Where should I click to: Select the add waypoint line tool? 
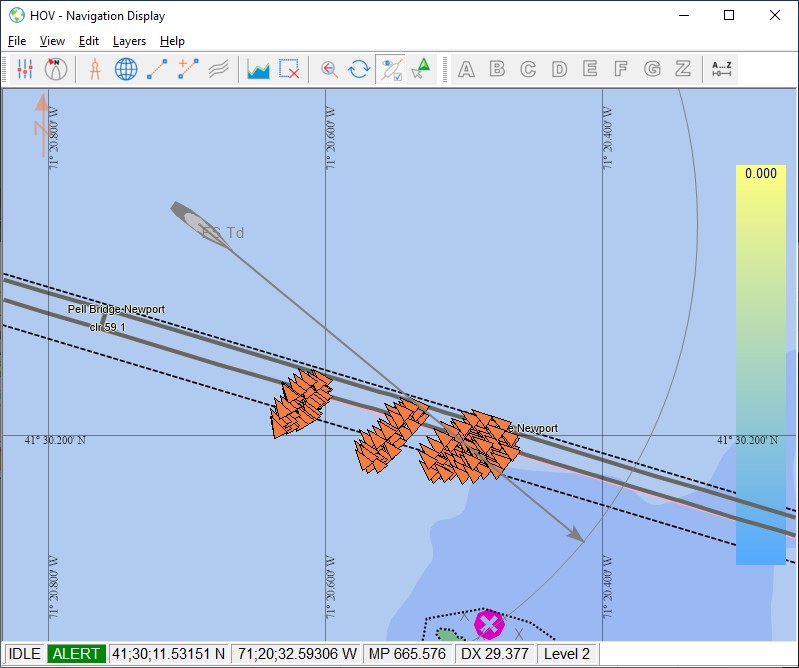pos(188,69)
